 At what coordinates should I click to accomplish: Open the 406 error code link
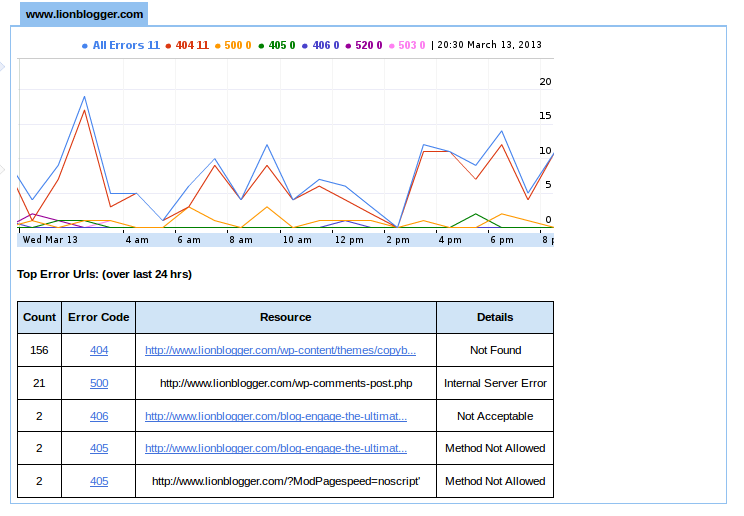coord(99,416)
